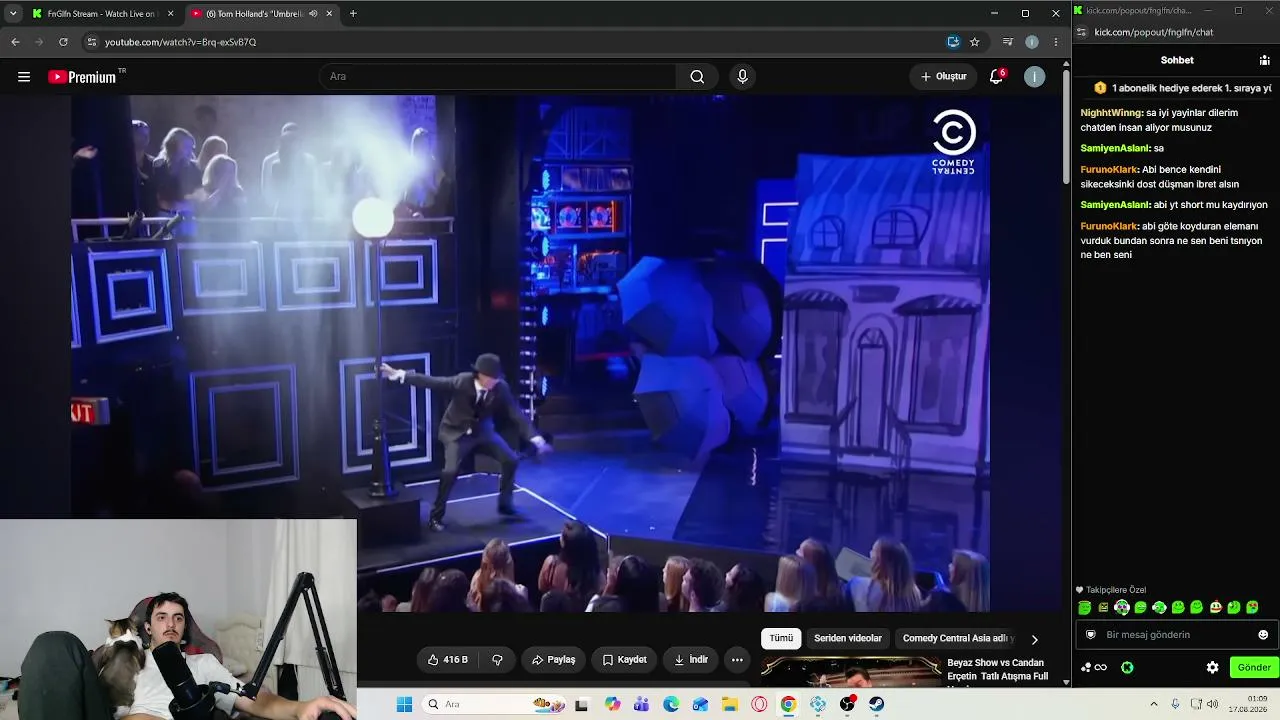Open Kick chat settings gear
This screenshot has height=720, width=1280.
[x=1212, y=668]
